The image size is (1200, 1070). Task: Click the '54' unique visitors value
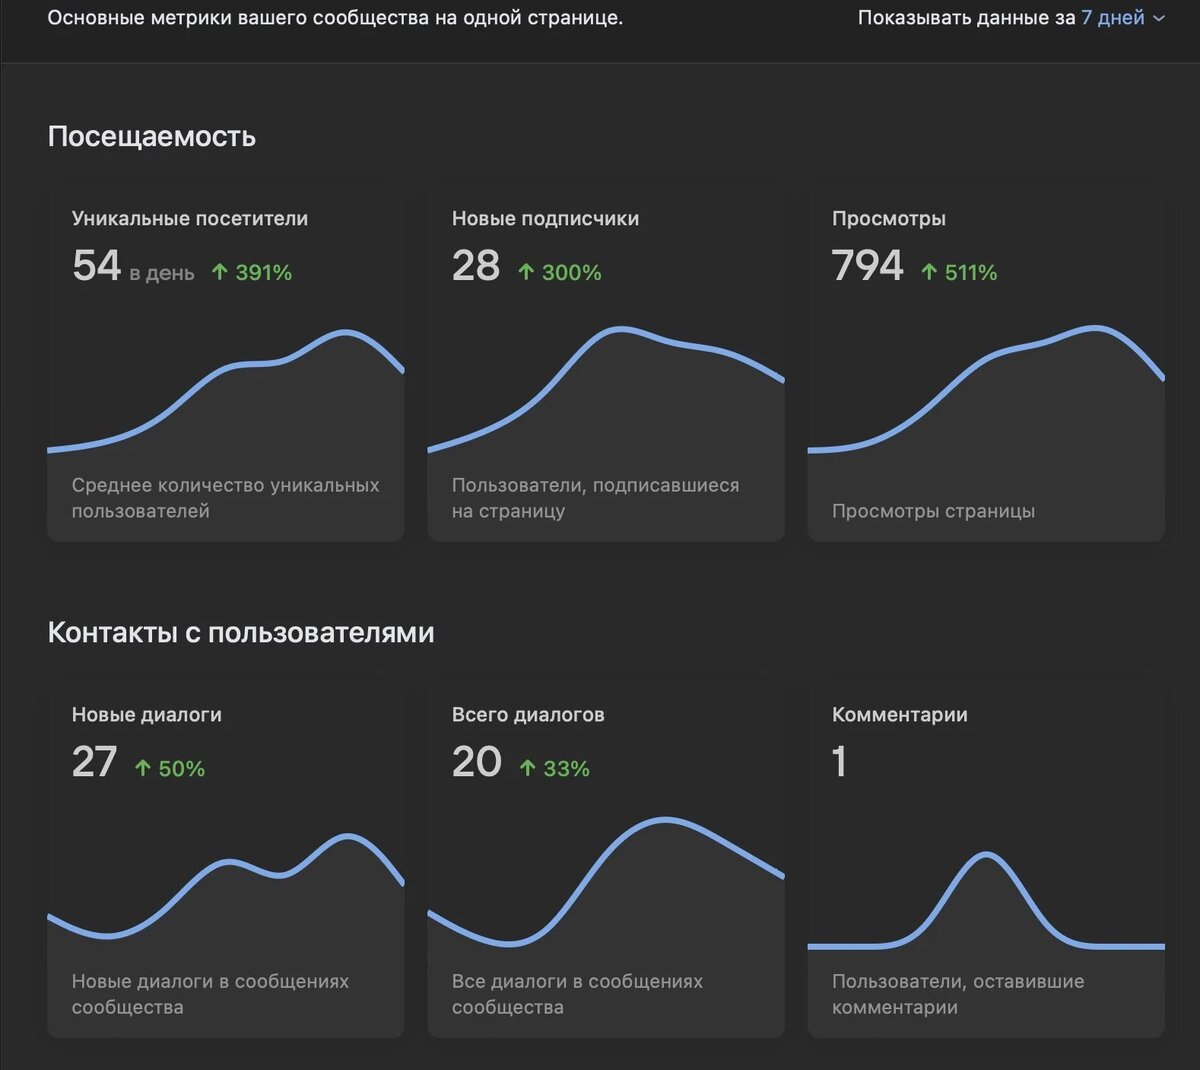[96, 266]
